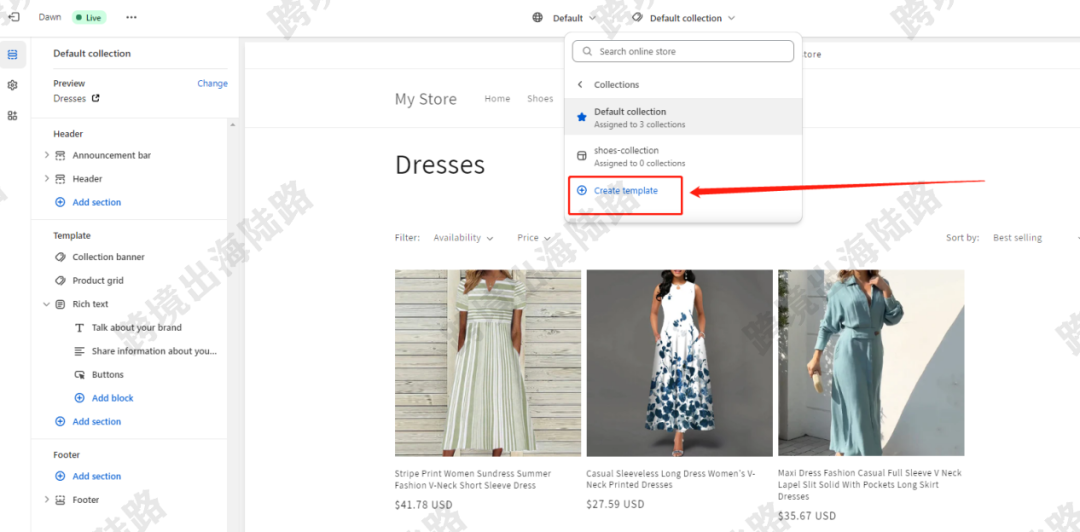Open Home in store navigation
Image resolution: width=1080 pixels, height=532 pixels.
click(497, 99)
